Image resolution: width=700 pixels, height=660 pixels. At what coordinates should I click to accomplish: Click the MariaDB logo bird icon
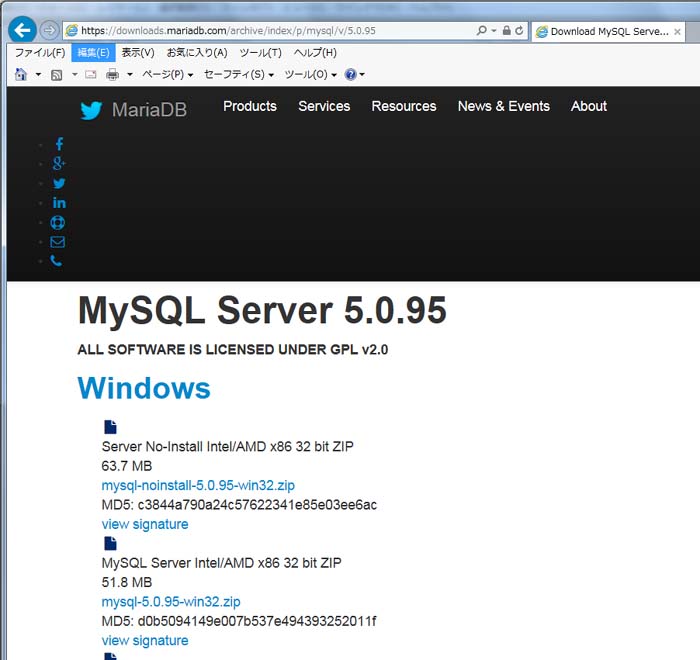[91, 110]
